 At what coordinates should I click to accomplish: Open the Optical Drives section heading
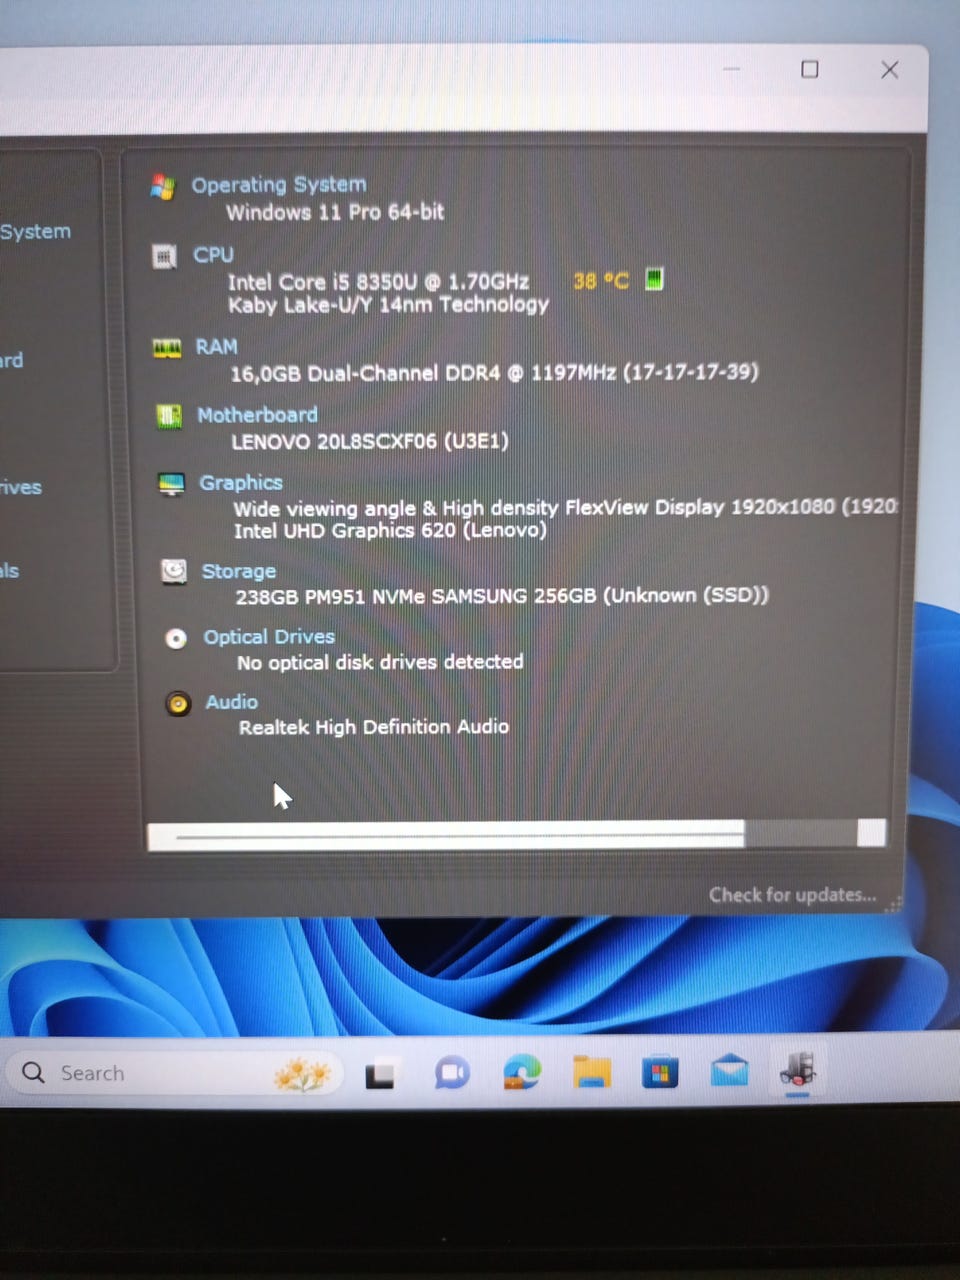click(x=269, y=637)
